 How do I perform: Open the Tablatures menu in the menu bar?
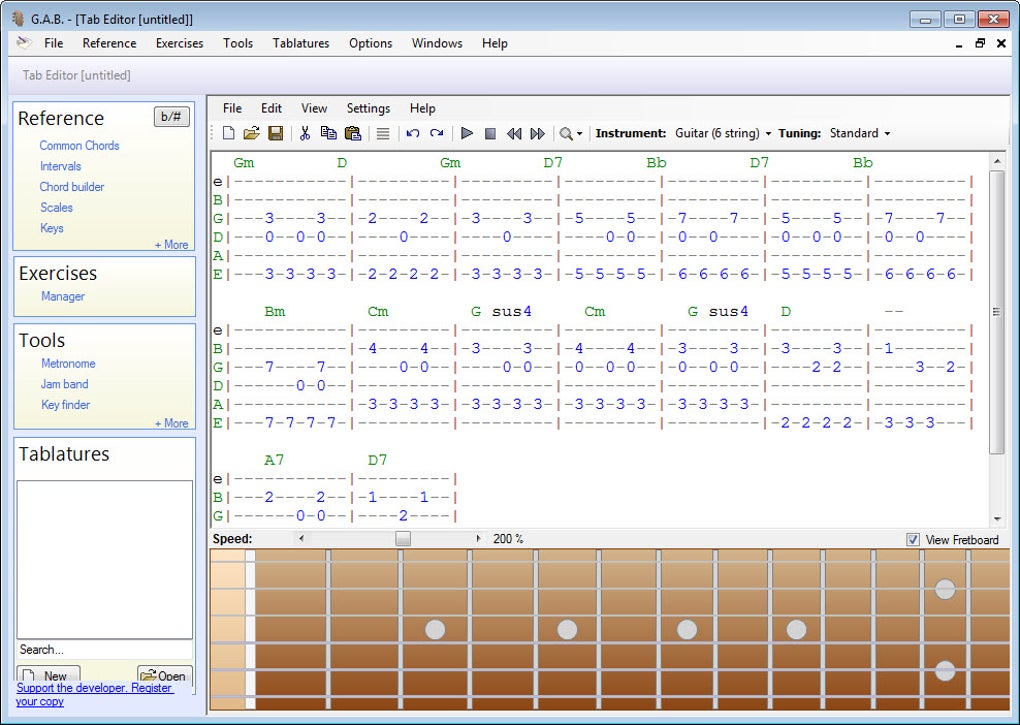pos(301,44)
